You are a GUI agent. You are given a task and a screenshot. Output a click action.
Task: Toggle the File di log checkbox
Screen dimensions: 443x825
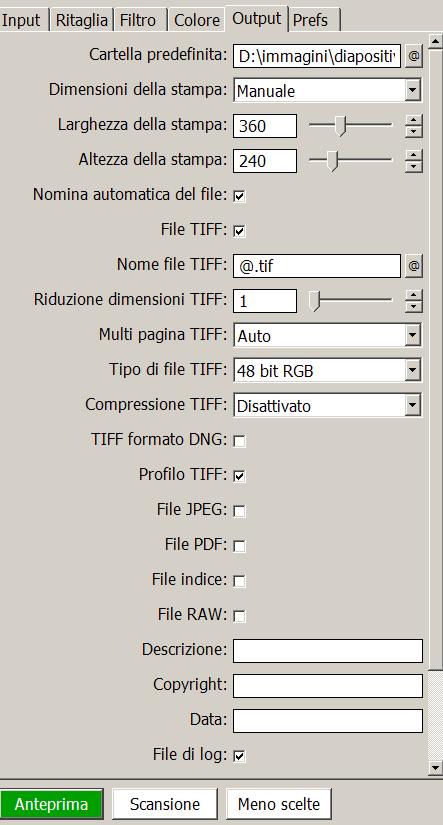[239, 756]
